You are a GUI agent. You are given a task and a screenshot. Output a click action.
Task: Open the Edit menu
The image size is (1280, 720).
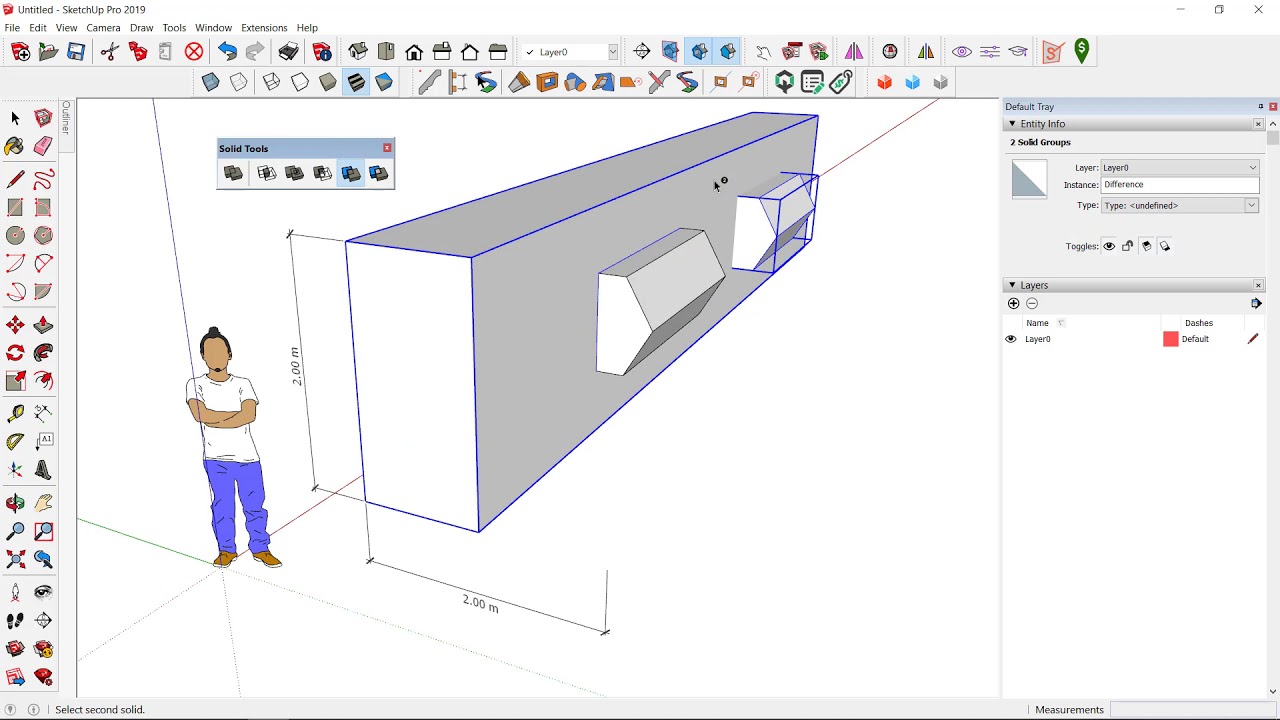point(38,28)
